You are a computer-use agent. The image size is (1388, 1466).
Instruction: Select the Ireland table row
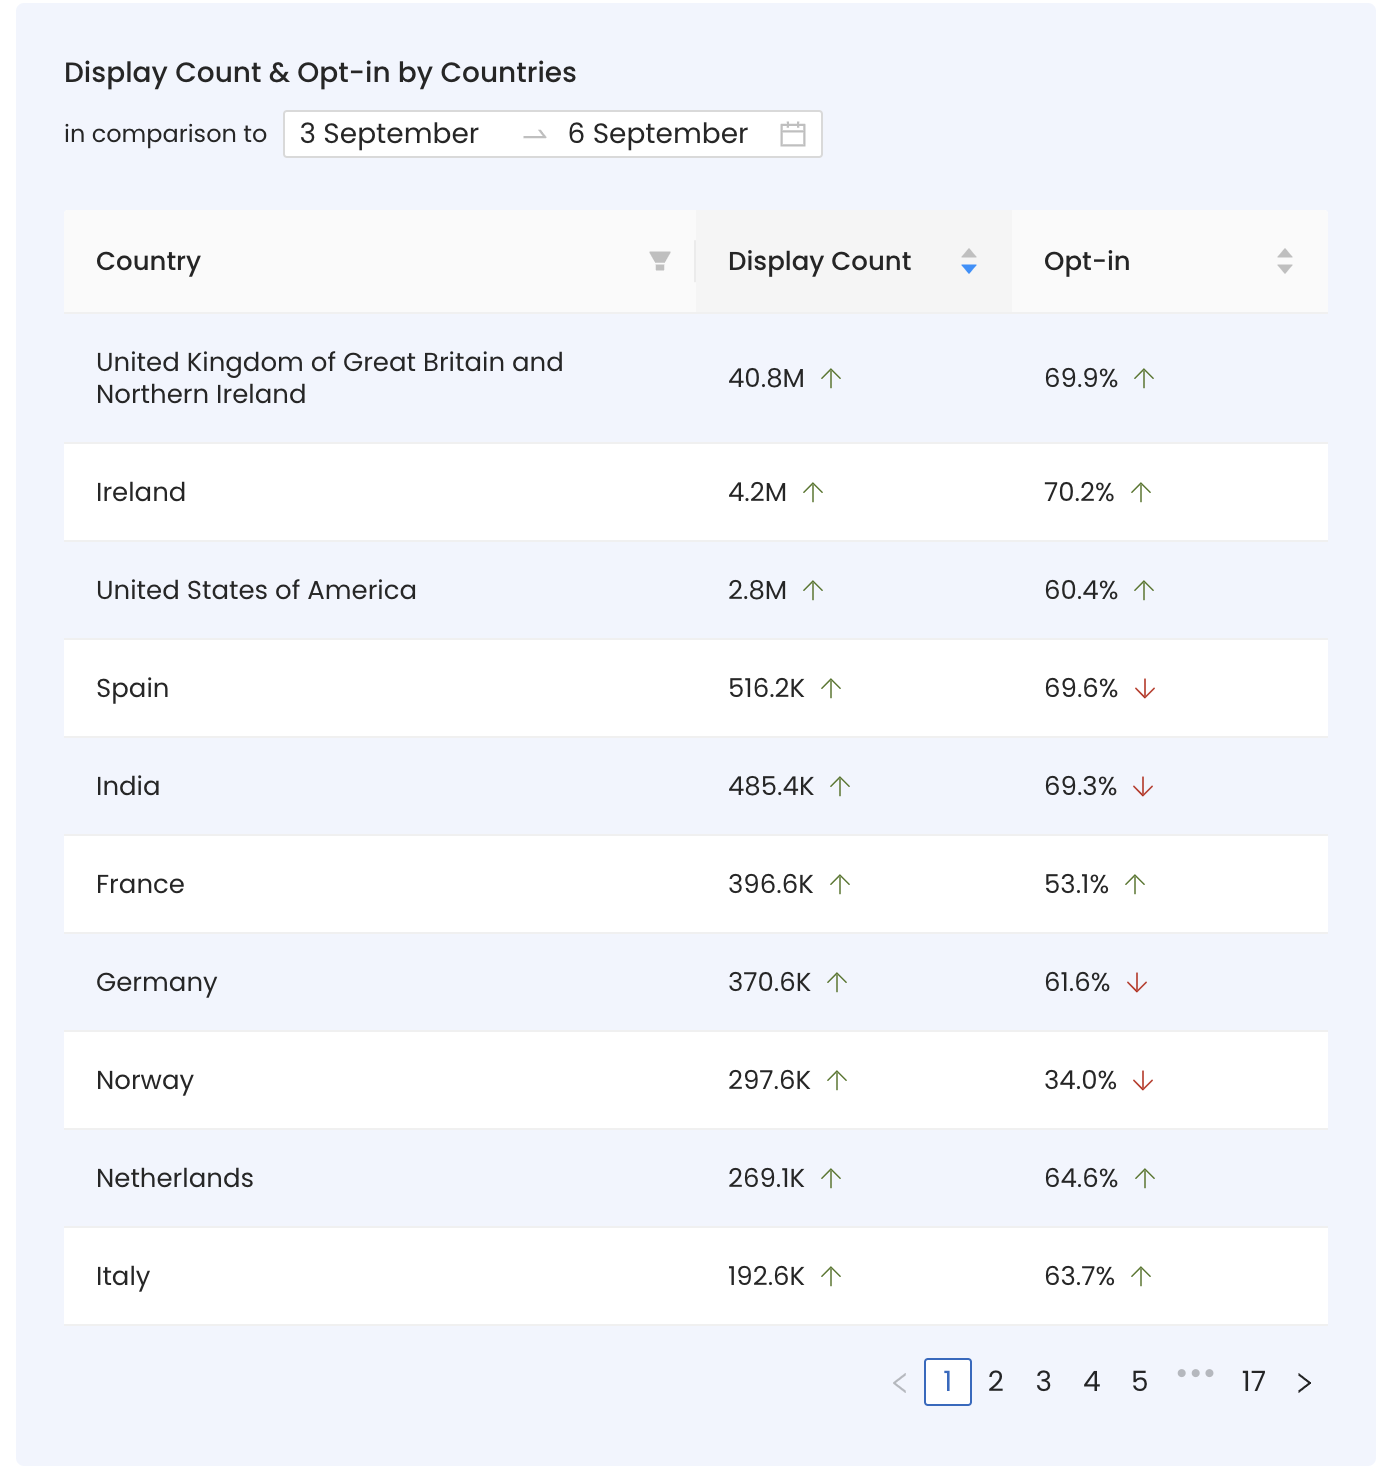tap(695, 492)
